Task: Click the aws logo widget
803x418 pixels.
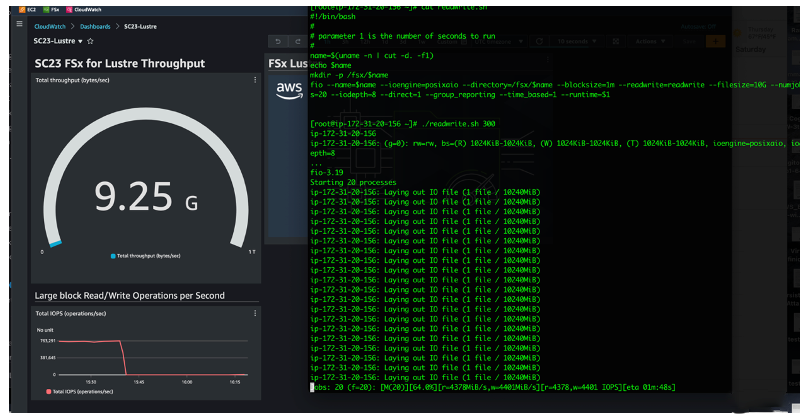Action: pyautogui.click(x=289, y=90)
